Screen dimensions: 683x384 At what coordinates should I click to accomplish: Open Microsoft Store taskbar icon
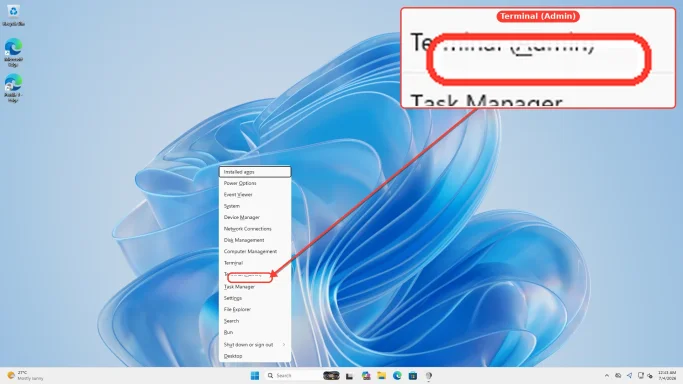[413, 376]
